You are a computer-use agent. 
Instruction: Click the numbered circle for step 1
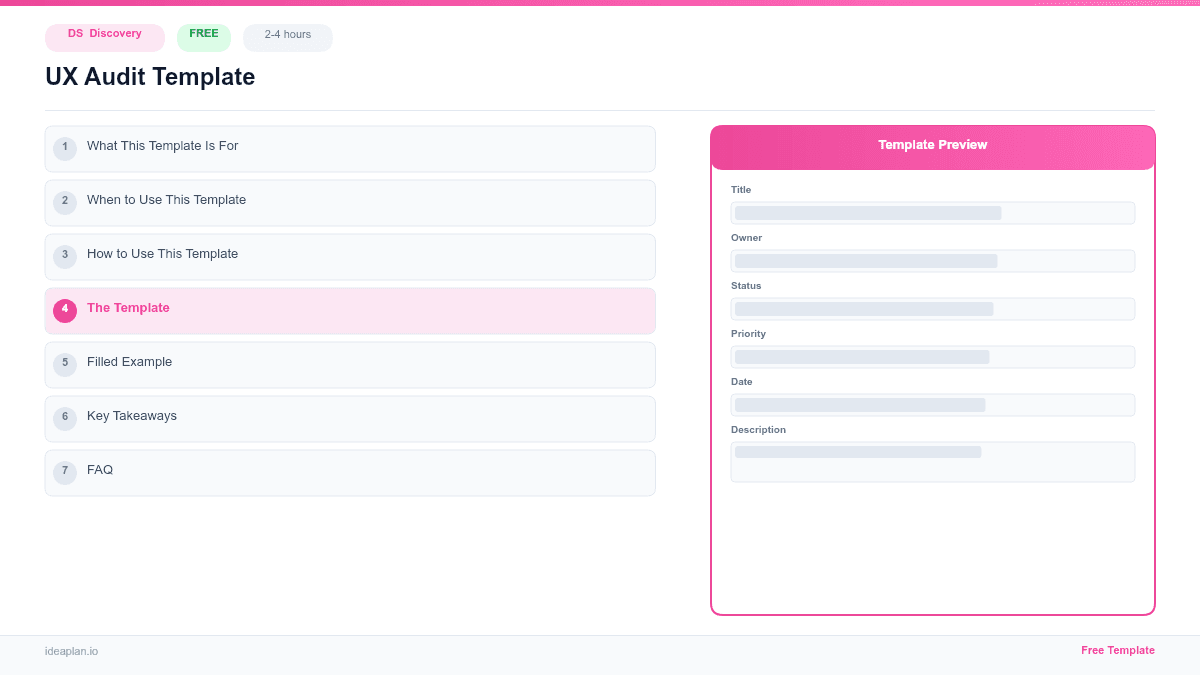[x=65, y=148]
